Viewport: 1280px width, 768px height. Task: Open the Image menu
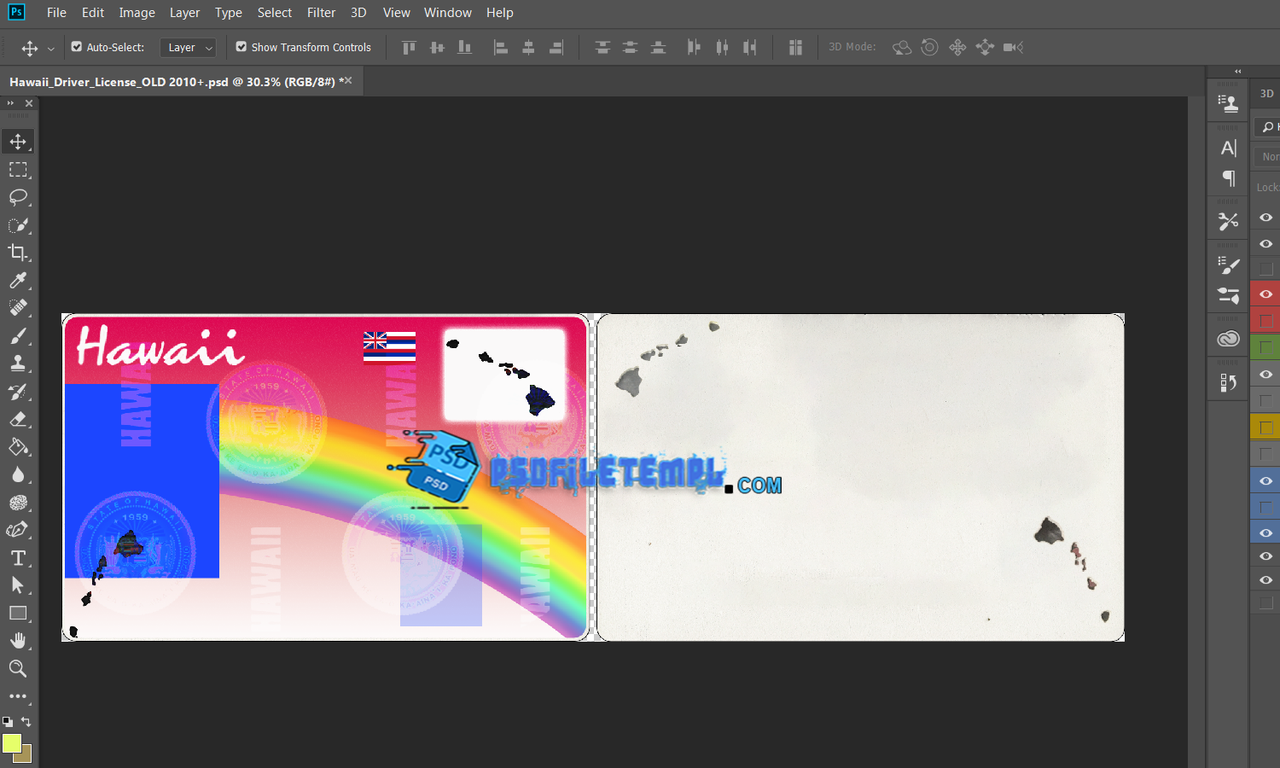pos(137,13)
